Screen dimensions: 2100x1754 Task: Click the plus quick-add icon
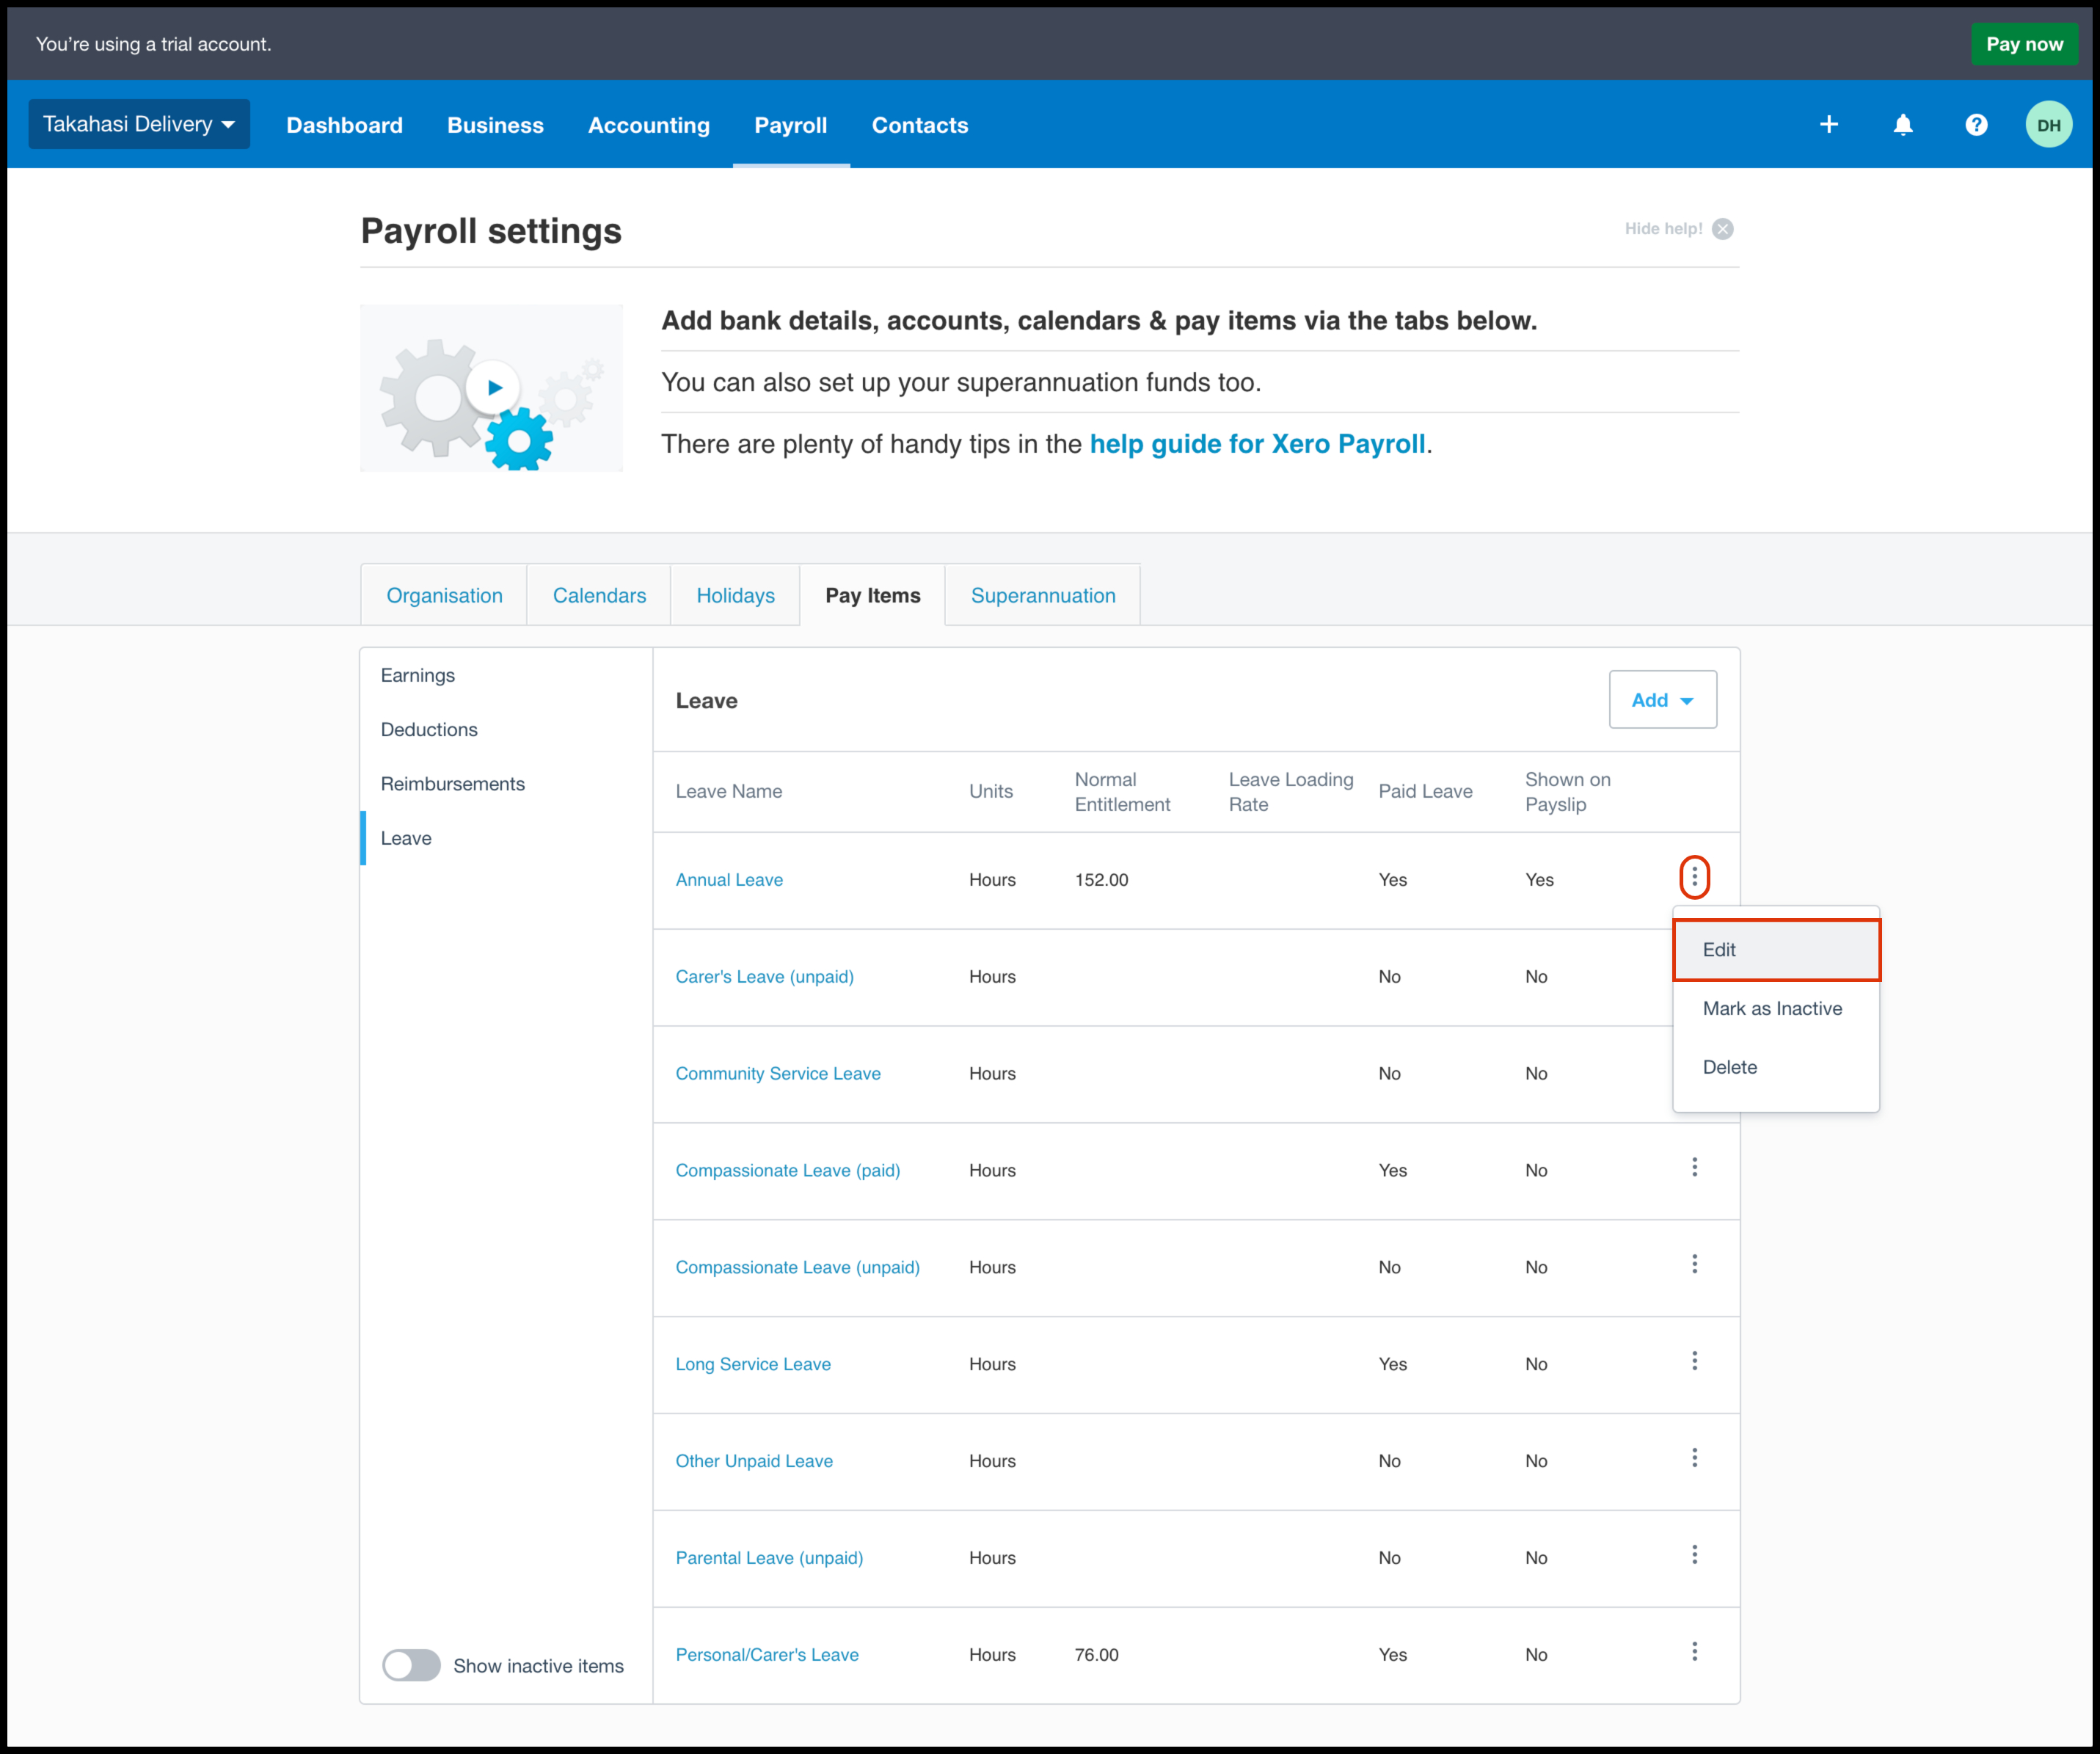[1828, 124]
